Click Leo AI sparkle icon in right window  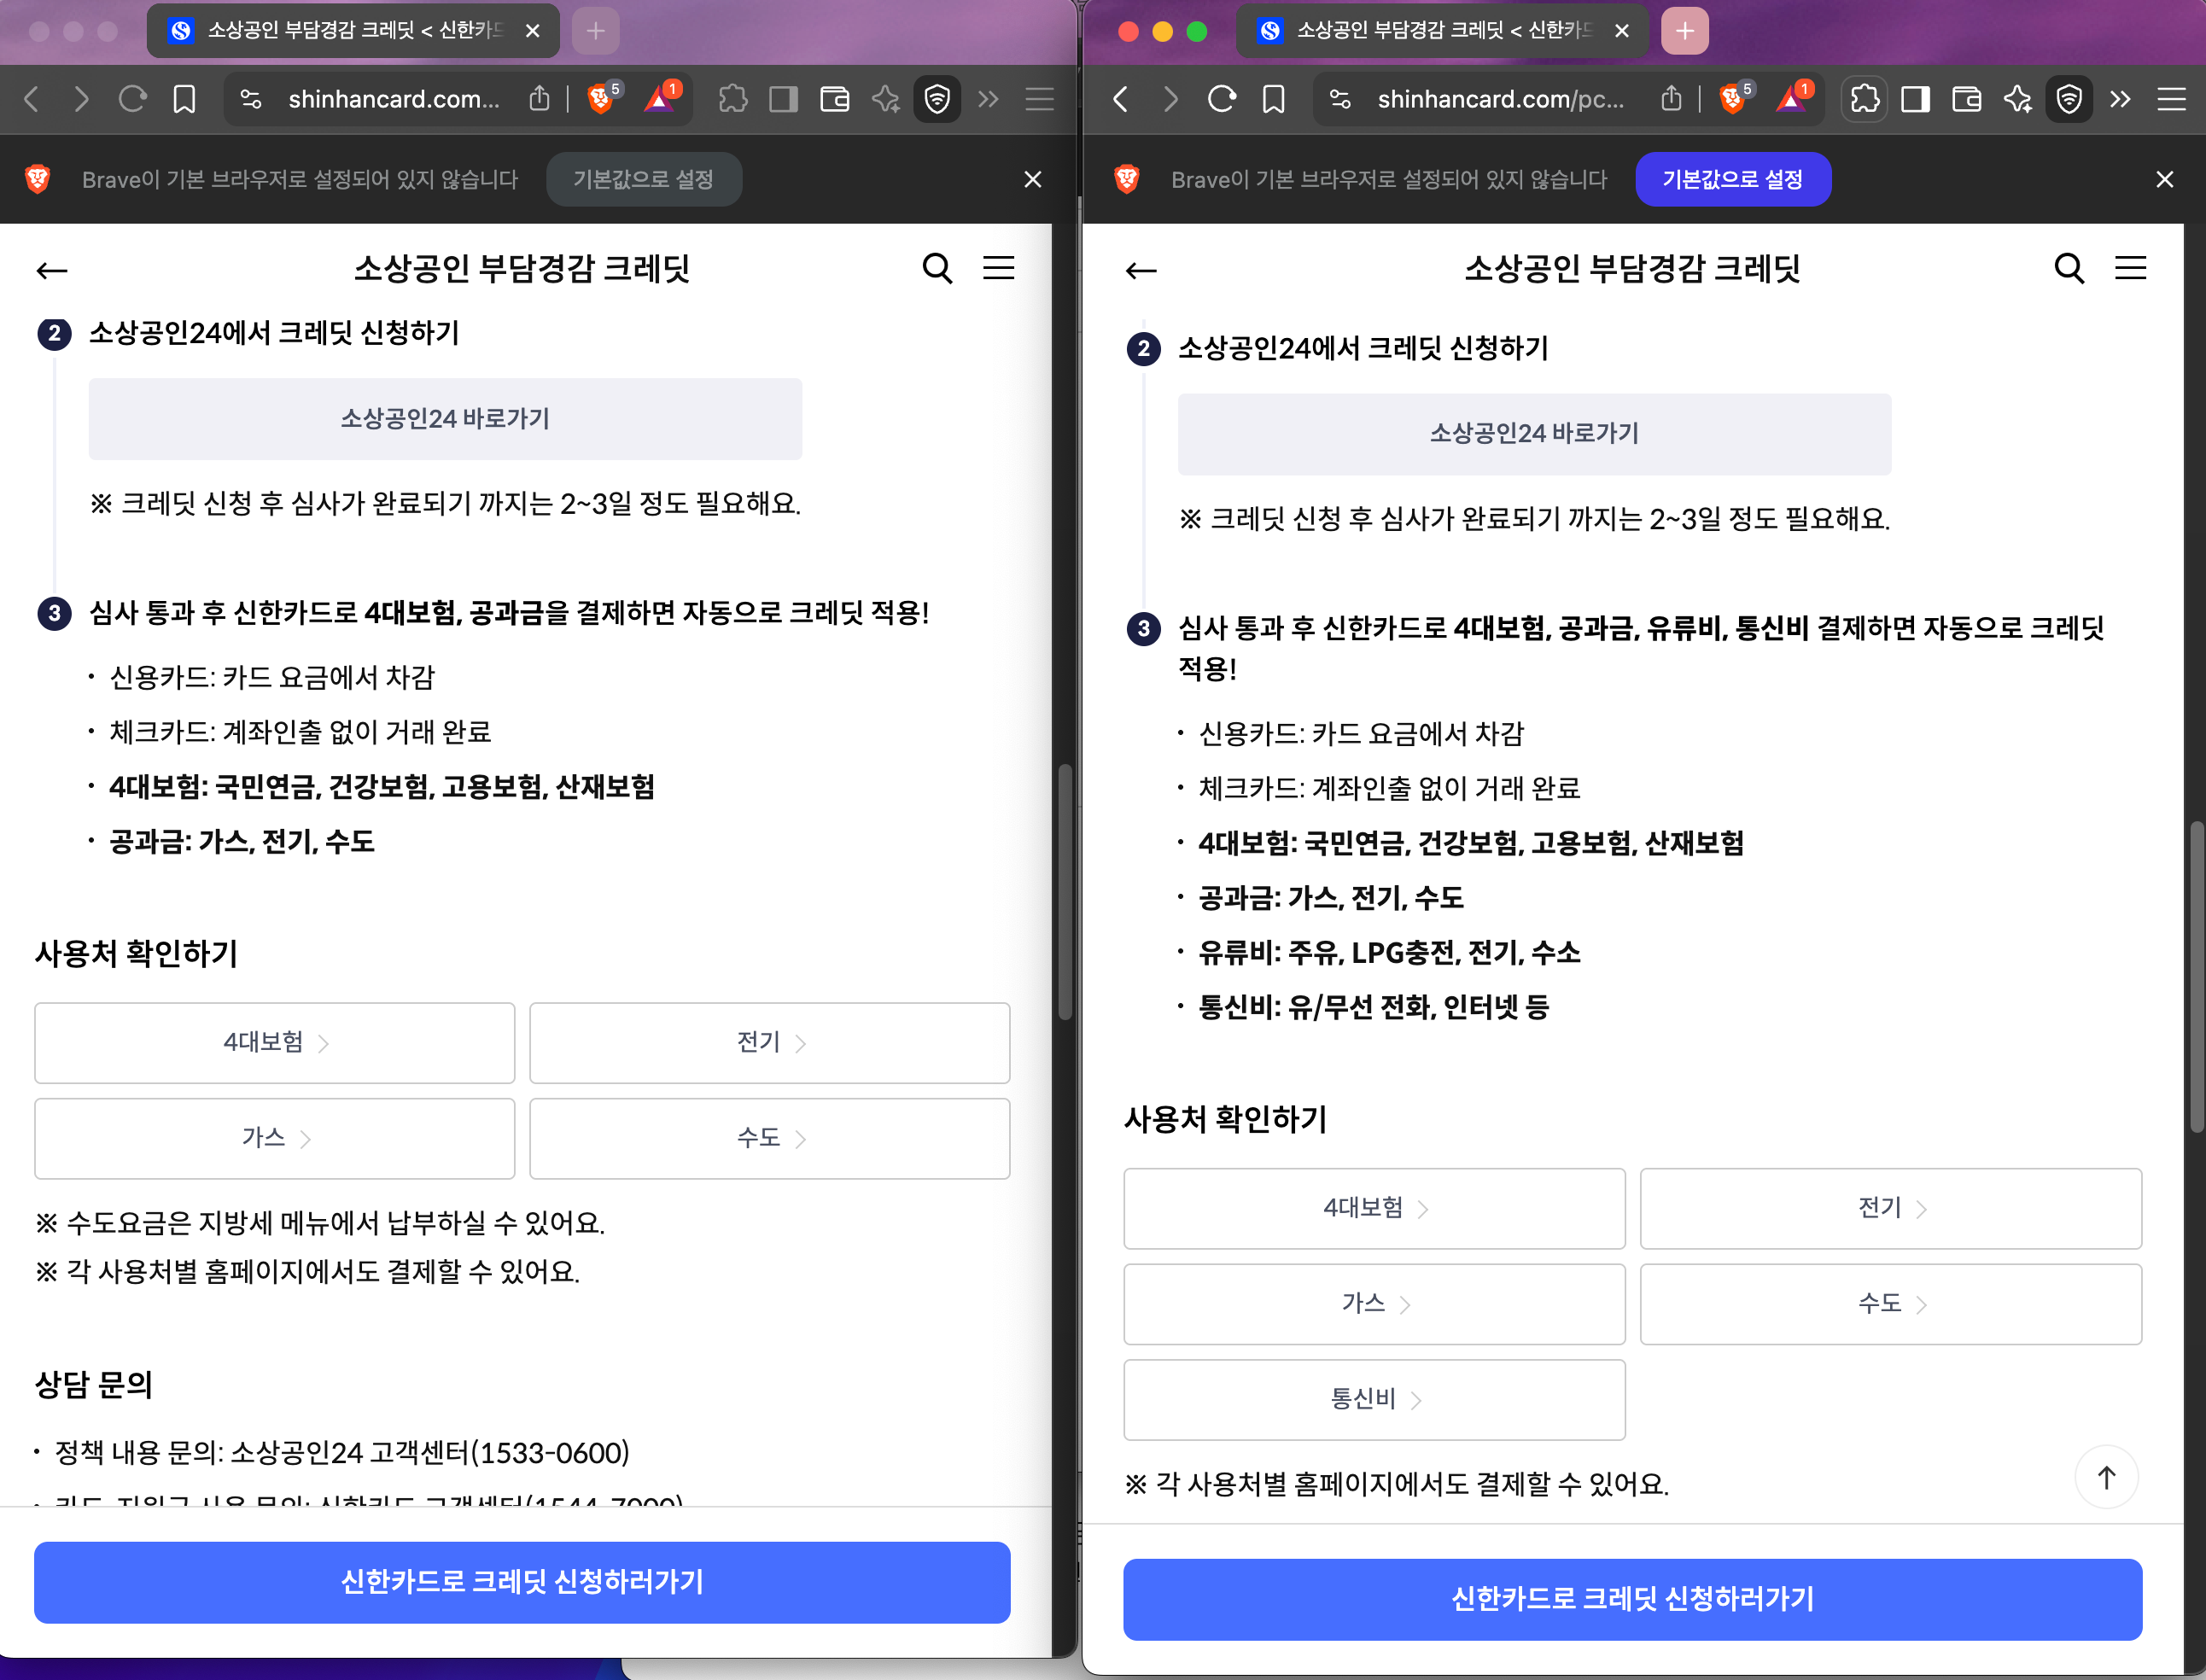click(2018, 99)
